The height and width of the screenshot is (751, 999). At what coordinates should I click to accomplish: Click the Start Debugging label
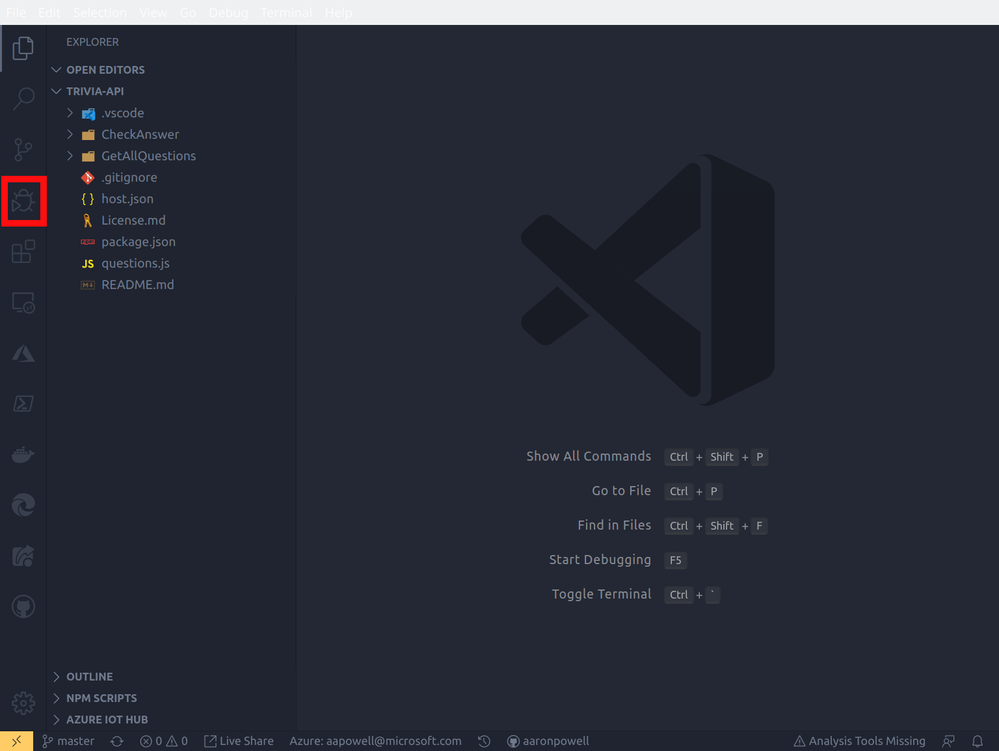600,560
